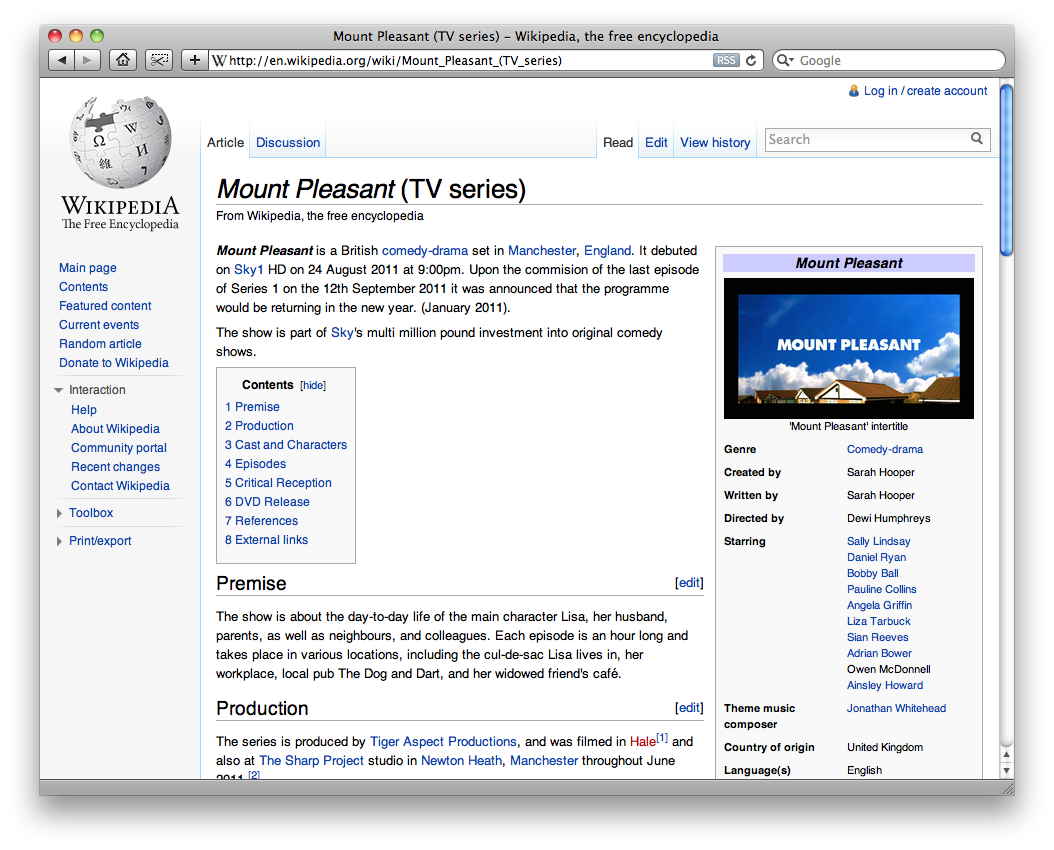Screen dimensions: 1054x850
Task: Click the RSS badge in address bar
Action: (x=725, y=60)
